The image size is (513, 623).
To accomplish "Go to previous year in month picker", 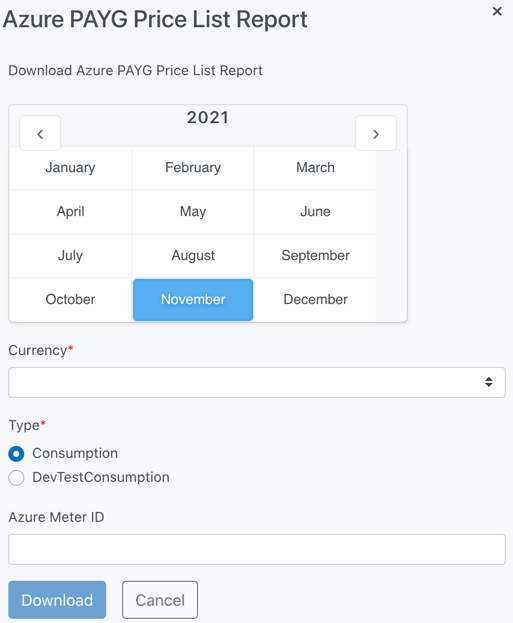I will pyautogui.click(x=40, y=134).
